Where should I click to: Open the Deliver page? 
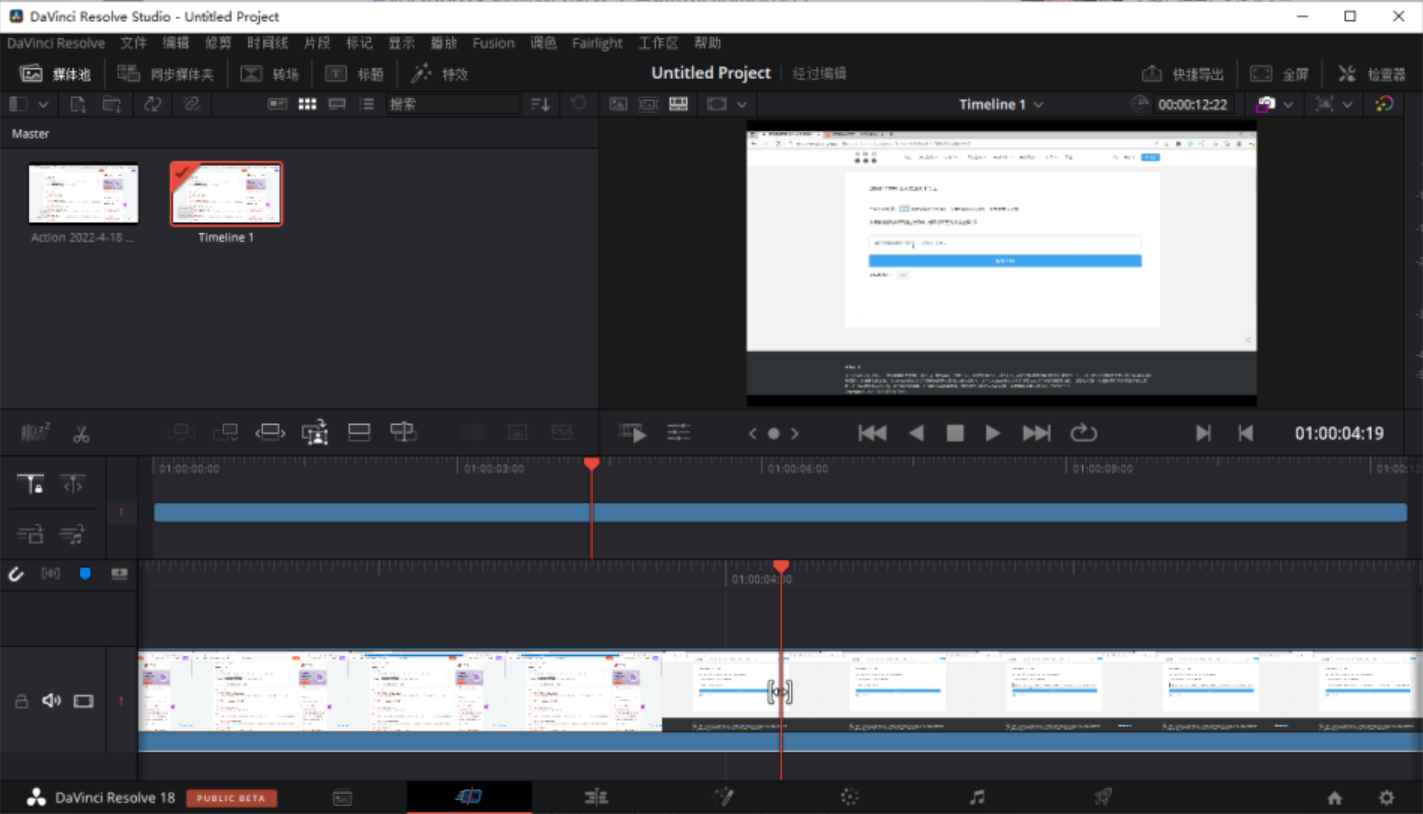pos(1104,797)
